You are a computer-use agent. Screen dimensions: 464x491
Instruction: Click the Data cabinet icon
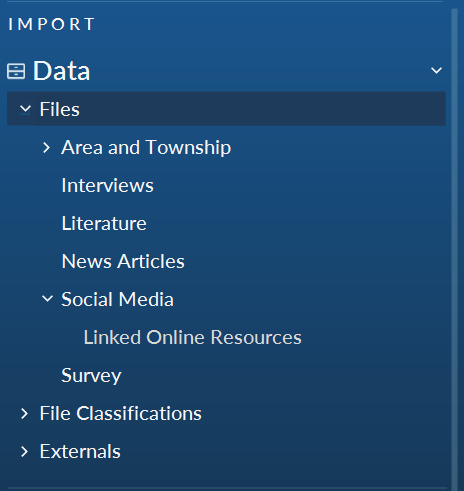pos(16,71)
